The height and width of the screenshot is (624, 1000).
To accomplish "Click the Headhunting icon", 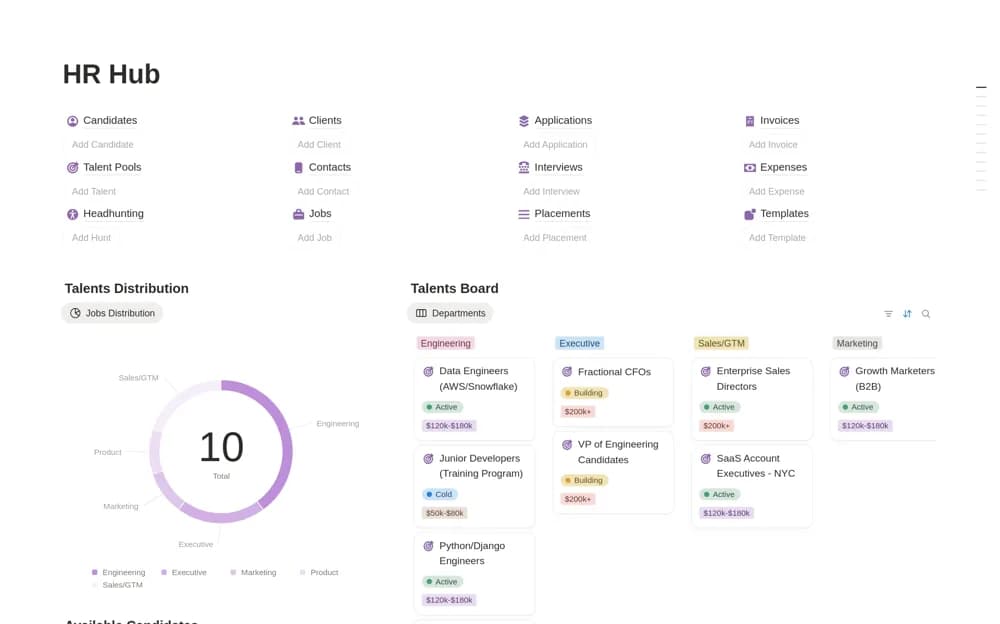I will coord(73,214).
